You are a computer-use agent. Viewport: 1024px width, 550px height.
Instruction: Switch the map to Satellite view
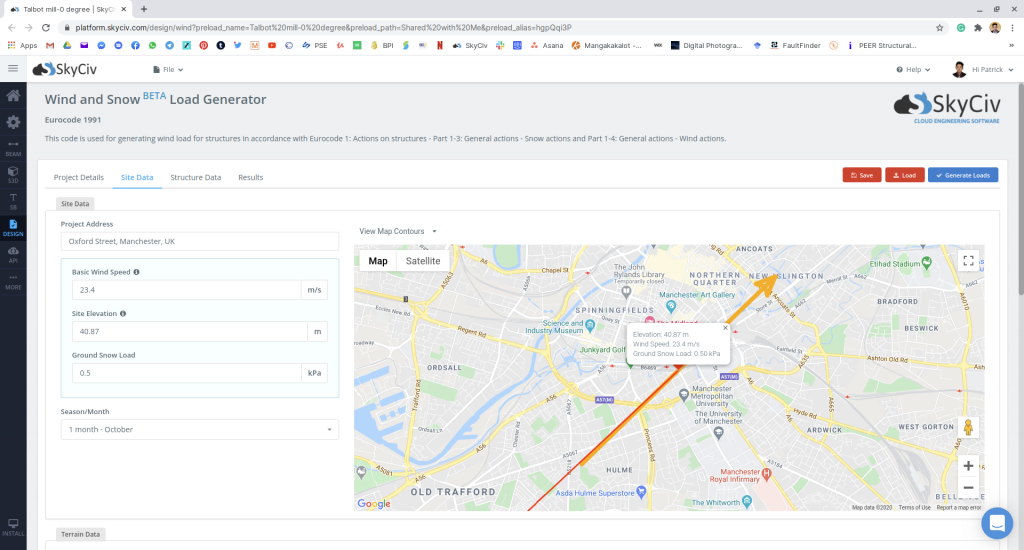point(422,261)
